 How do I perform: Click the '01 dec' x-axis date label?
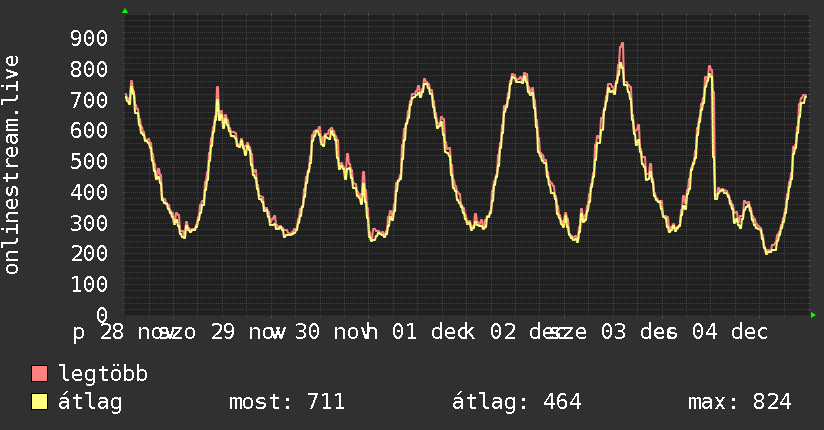[x=428, y=332]
